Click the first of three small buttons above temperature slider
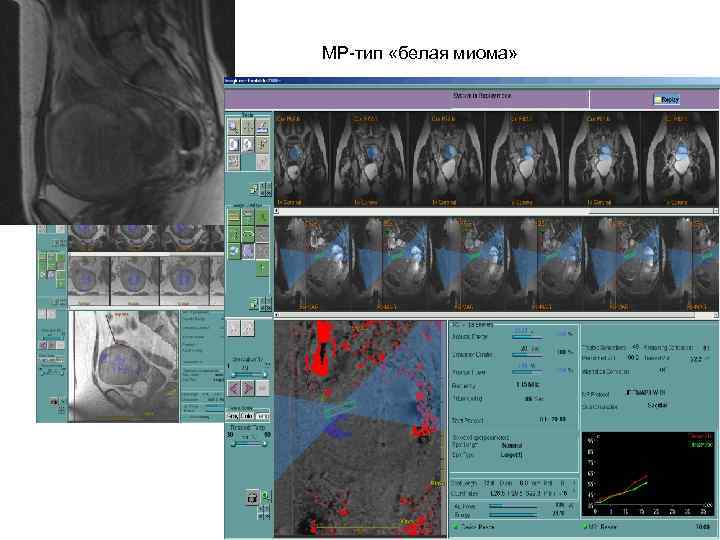This screenshot has width=720, height=540. (x=233, y=416)
